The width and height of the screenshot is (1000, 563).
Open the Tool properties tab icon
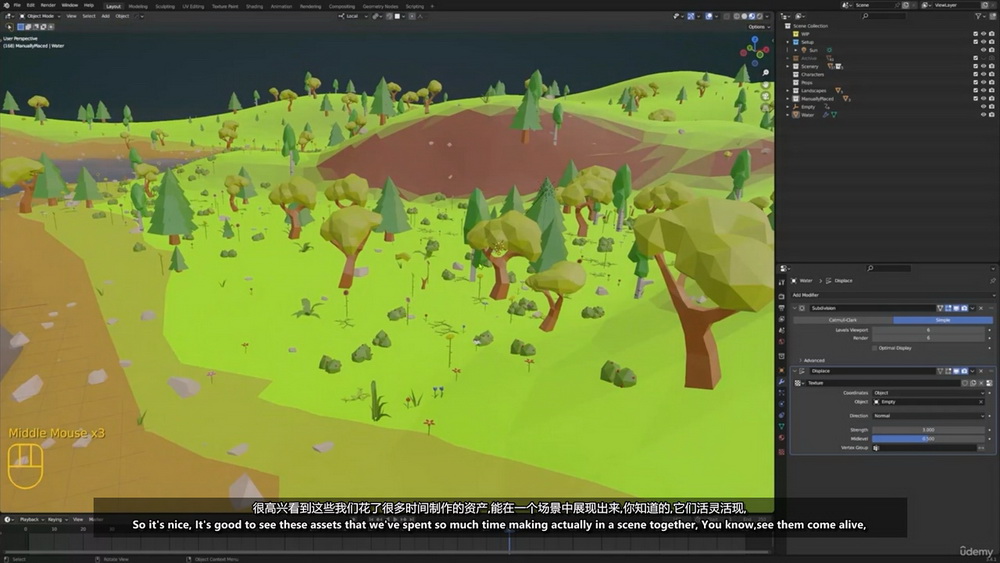tap(781, 282)
